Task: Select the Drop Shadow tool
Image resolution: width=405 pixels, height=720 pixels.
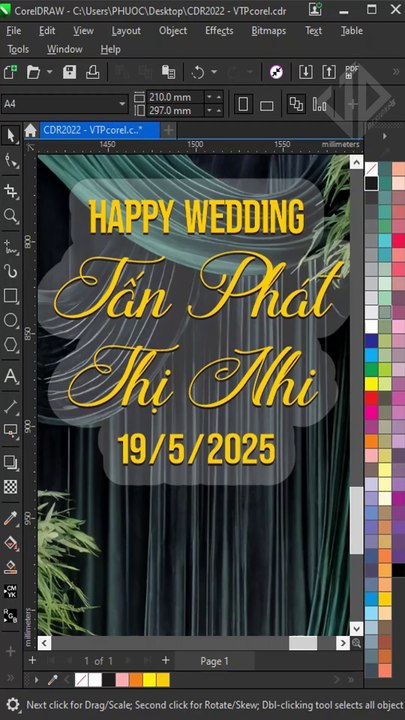Action: tap(10, 461)
